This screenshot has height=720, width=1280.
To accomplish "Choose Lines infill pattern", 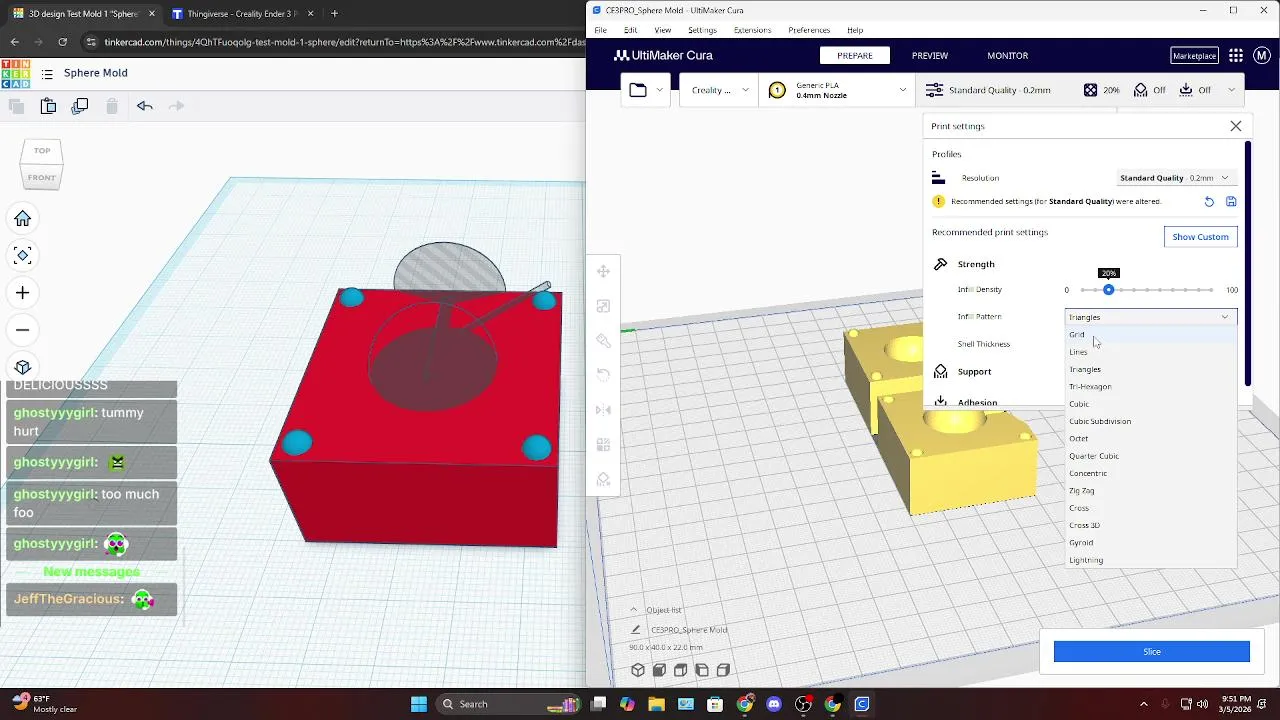I will click(1151, 352).
